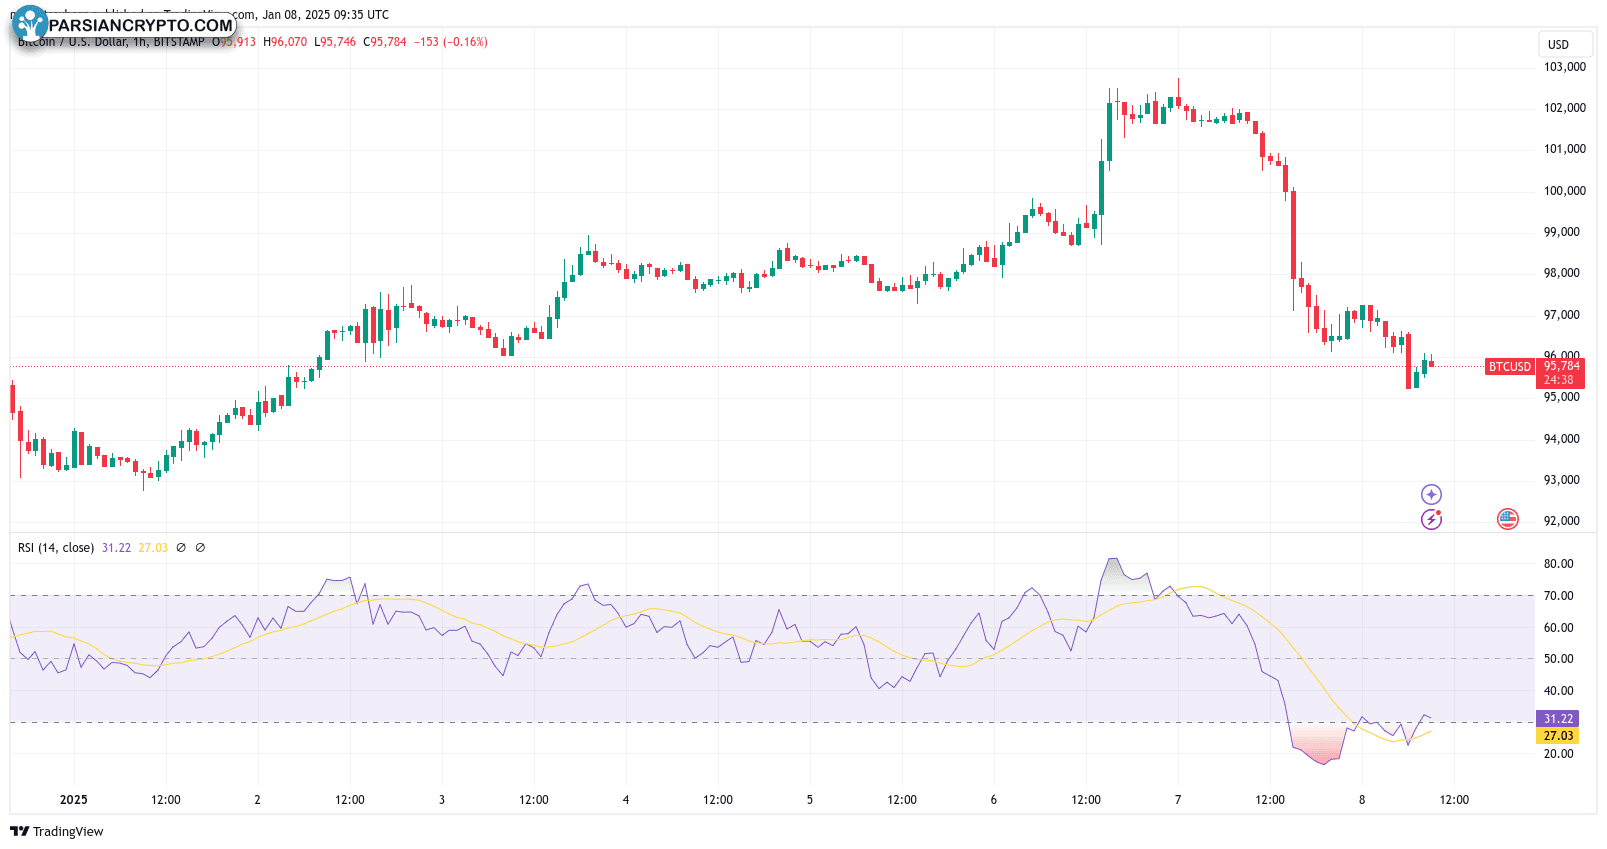Click day 7 on the time axis

[1178, 800]
